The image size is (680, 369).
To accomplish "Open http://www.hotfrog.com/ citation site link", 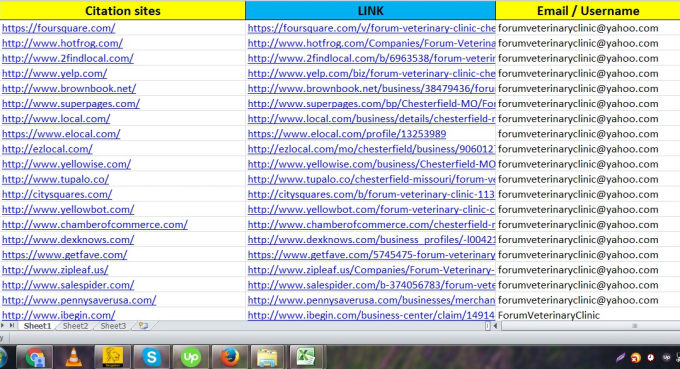I will coord(62,43).
